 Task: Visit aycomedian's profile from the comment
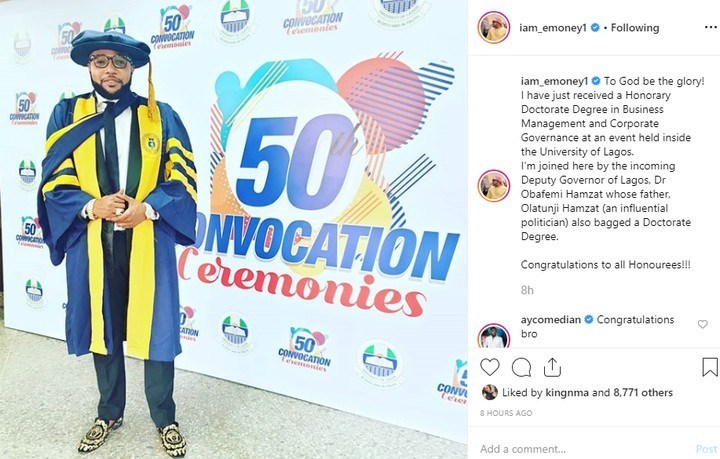coord(551,319)
